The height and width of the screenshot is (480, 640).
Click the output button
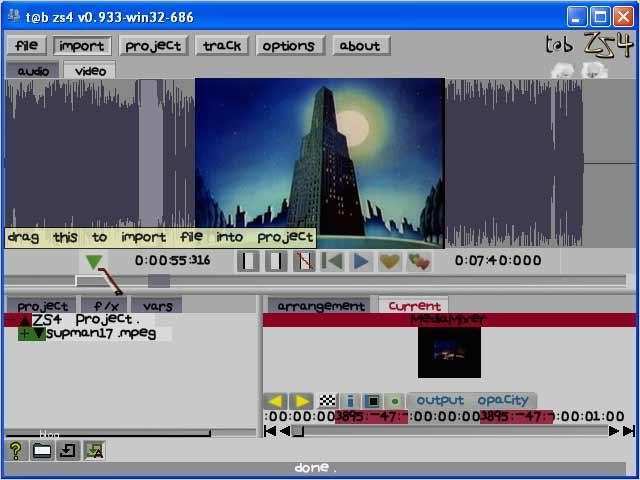(x=440, y=400)
